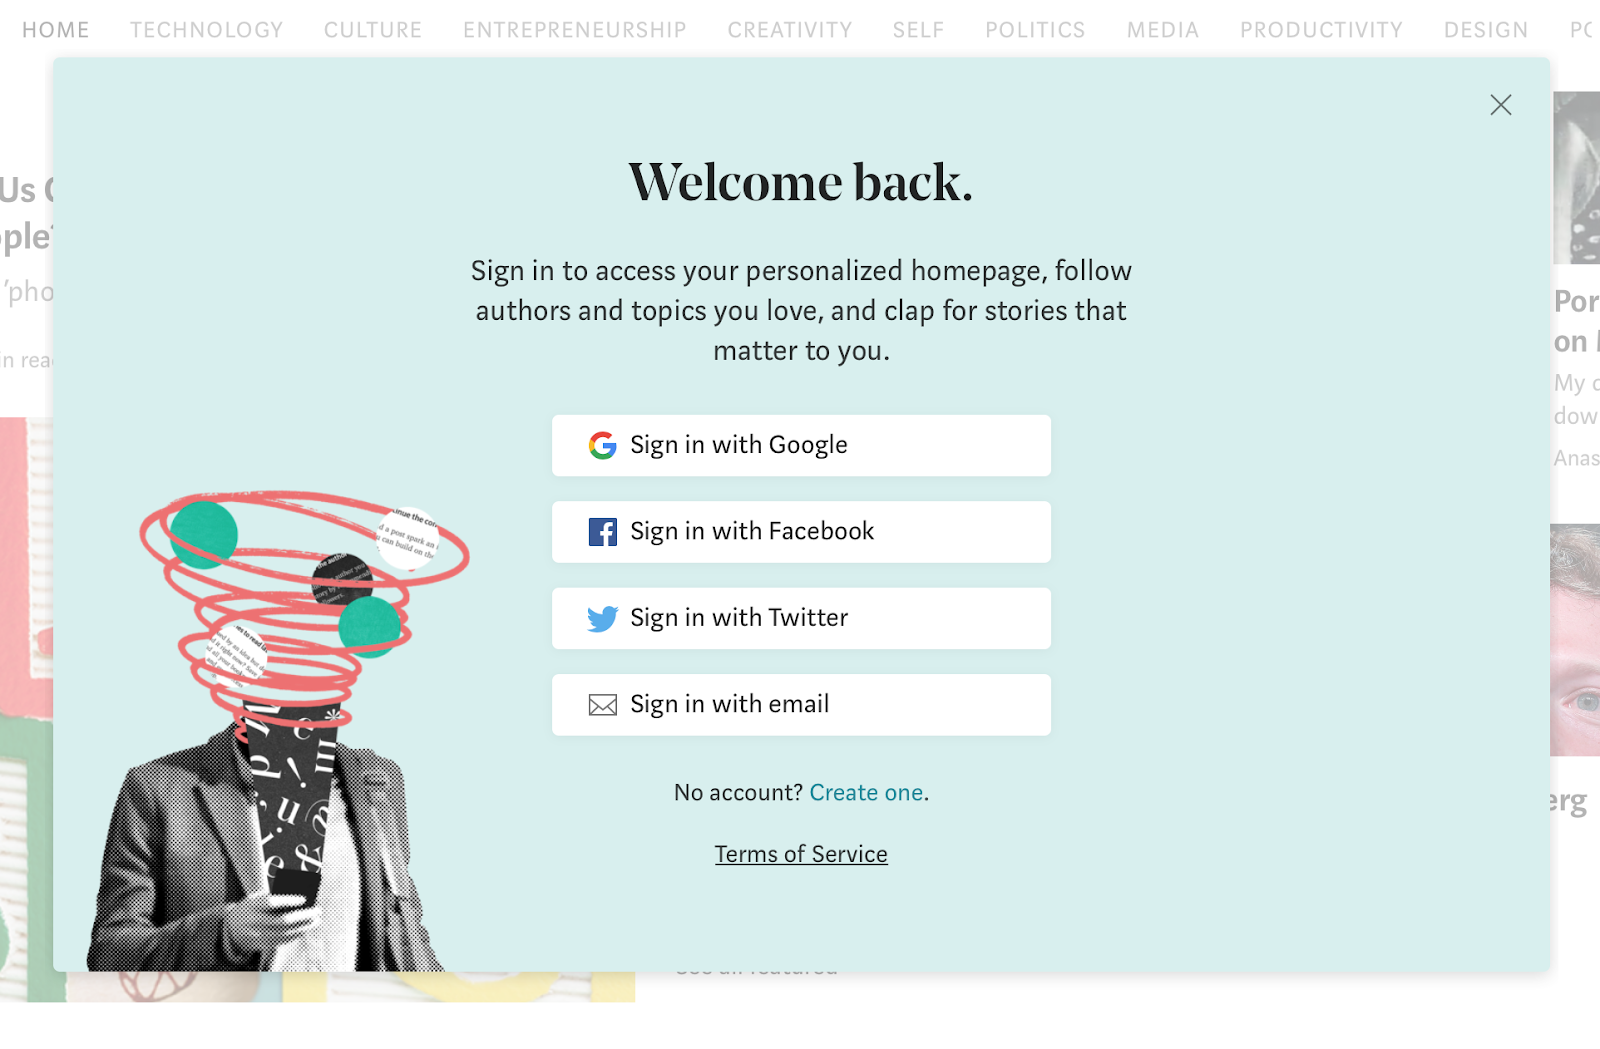Choose Sign in with email

click(801, 705)
